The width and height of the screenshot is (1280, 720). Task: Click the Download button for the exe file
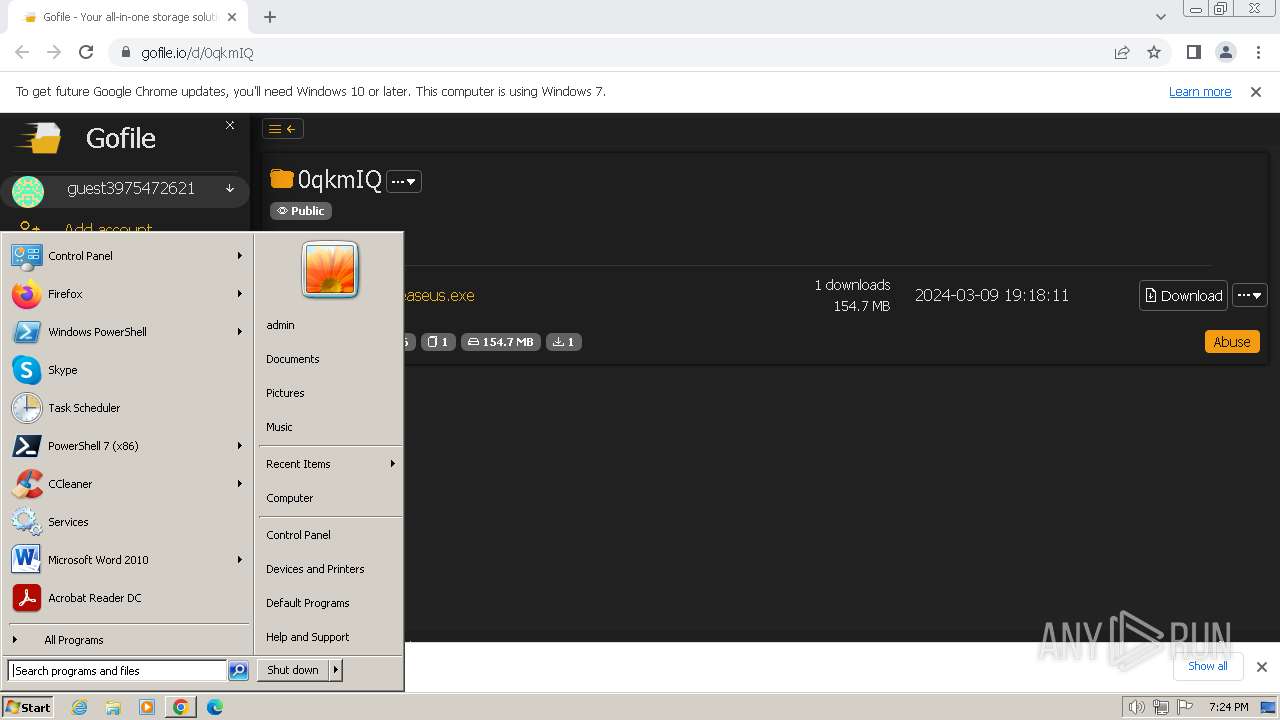click(1183, 295)
